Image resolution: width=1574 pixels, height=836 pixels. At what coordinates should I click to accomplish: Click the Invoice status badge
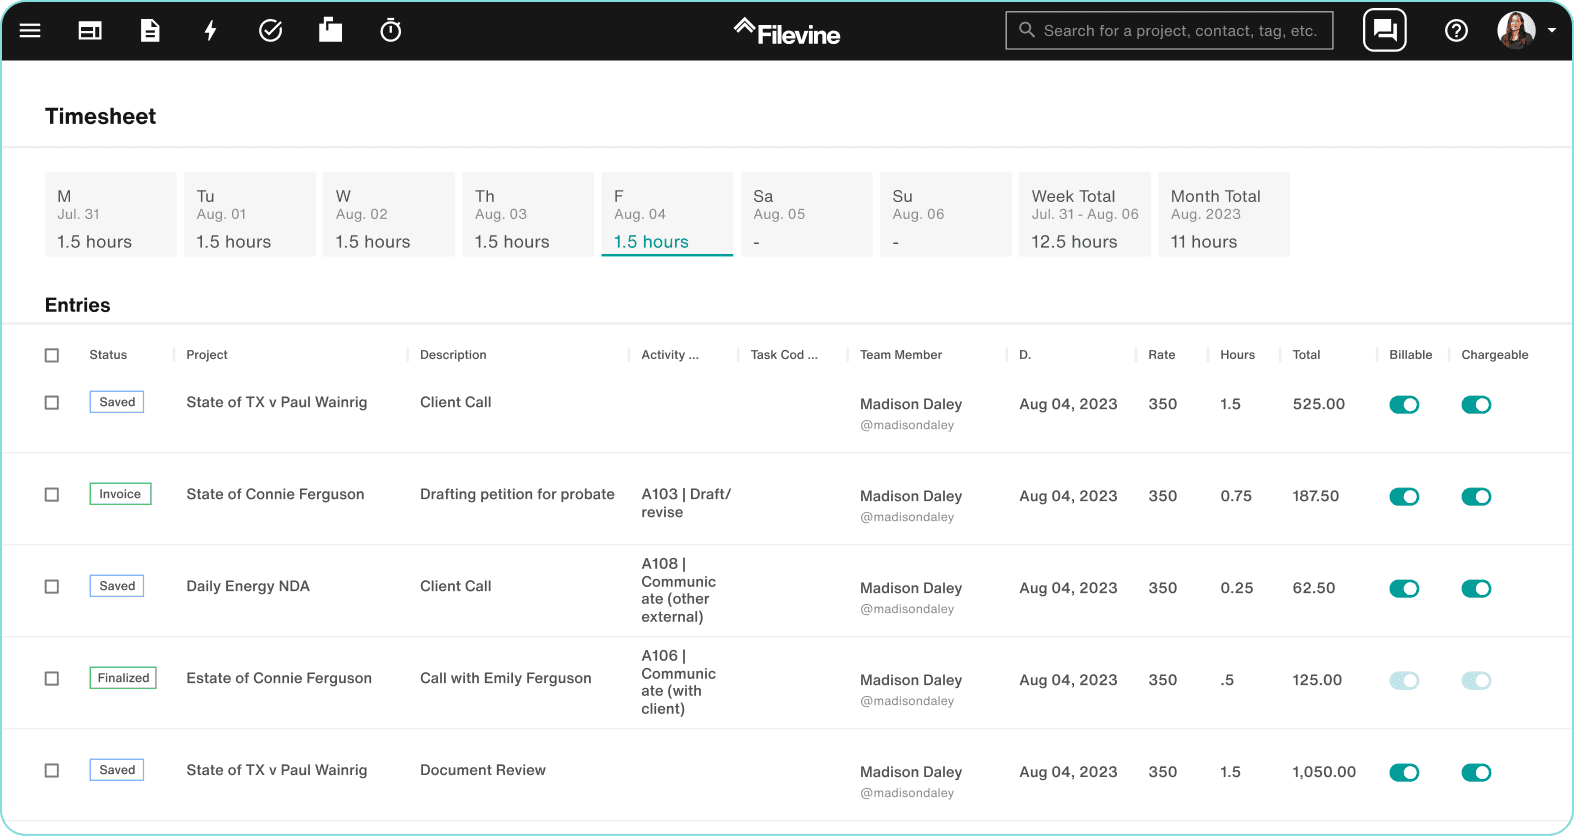tap(120, 494)
